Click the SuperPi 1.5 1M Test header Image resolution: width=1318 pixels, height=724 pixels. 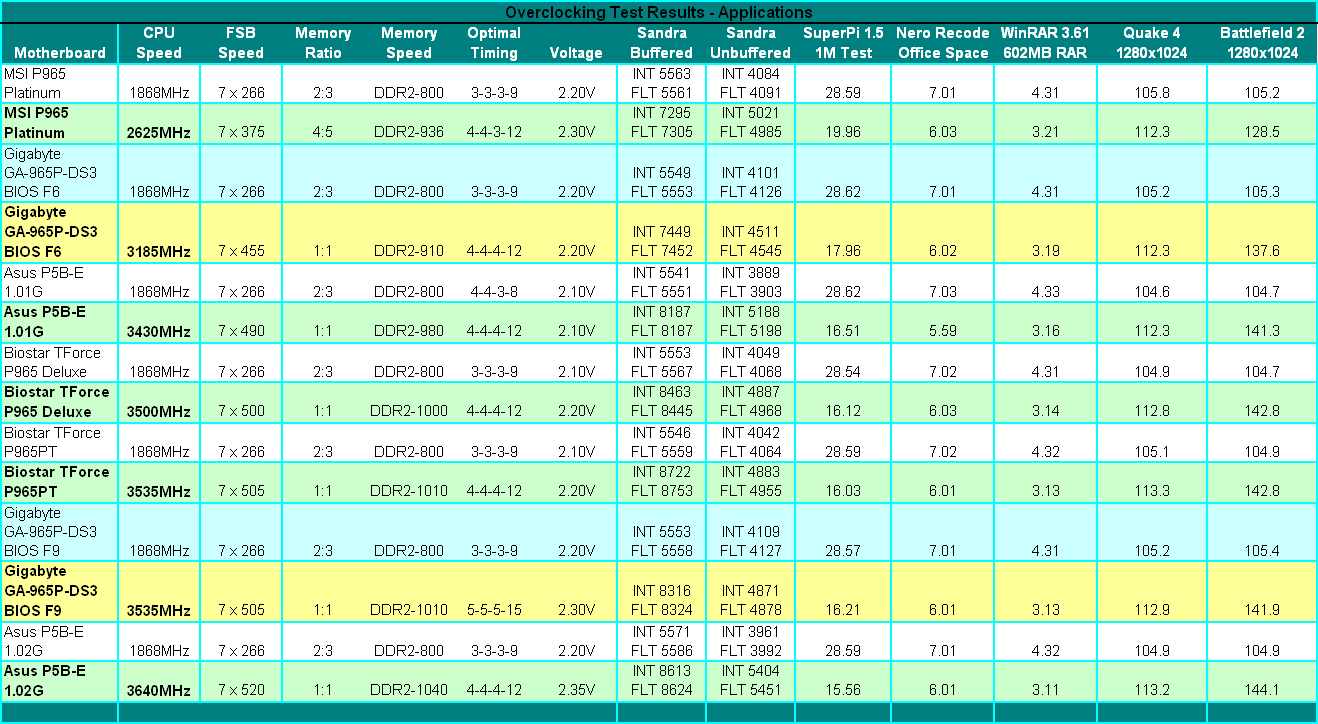point(843,43)
